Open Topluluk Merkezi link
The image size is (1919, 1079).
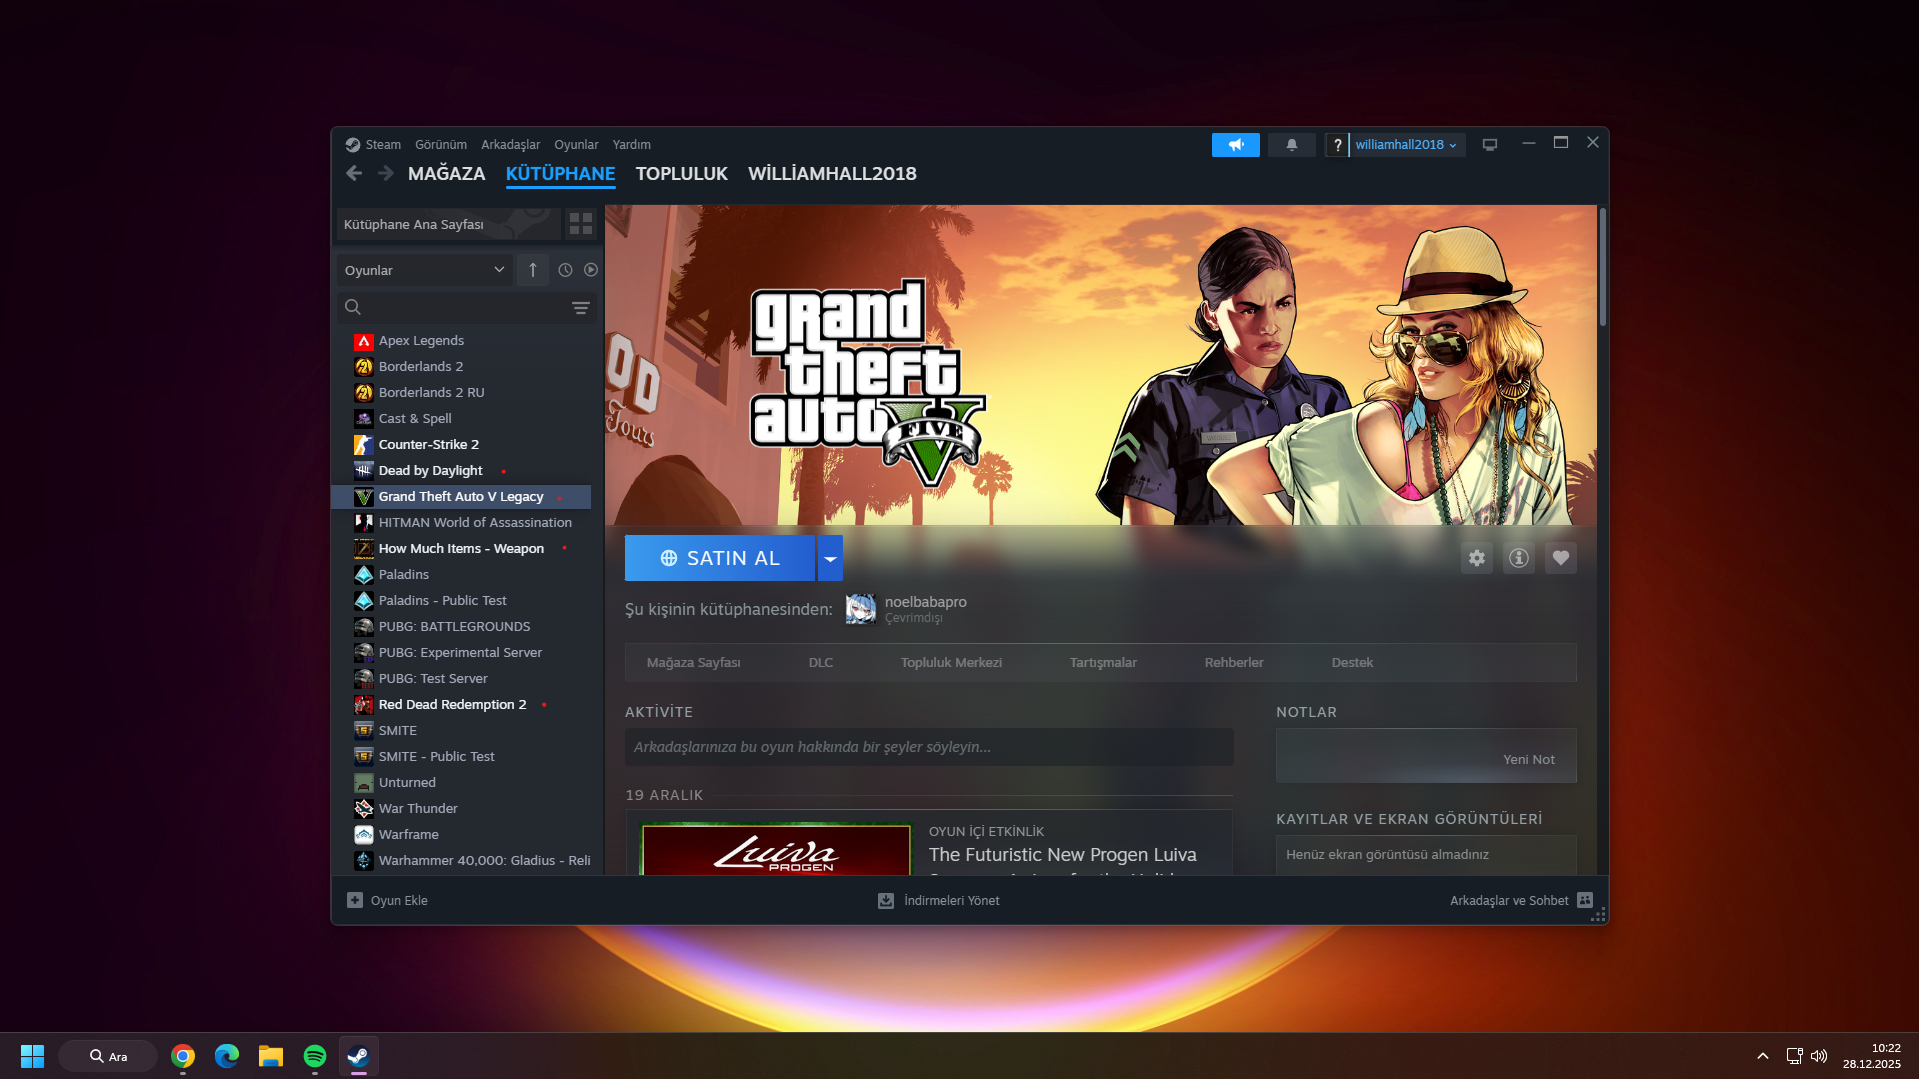click(951, 662)
